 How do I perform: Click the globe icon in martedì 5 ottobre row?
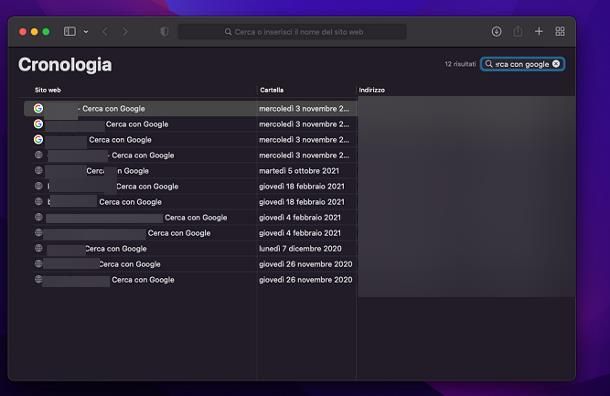coord(39,170)
